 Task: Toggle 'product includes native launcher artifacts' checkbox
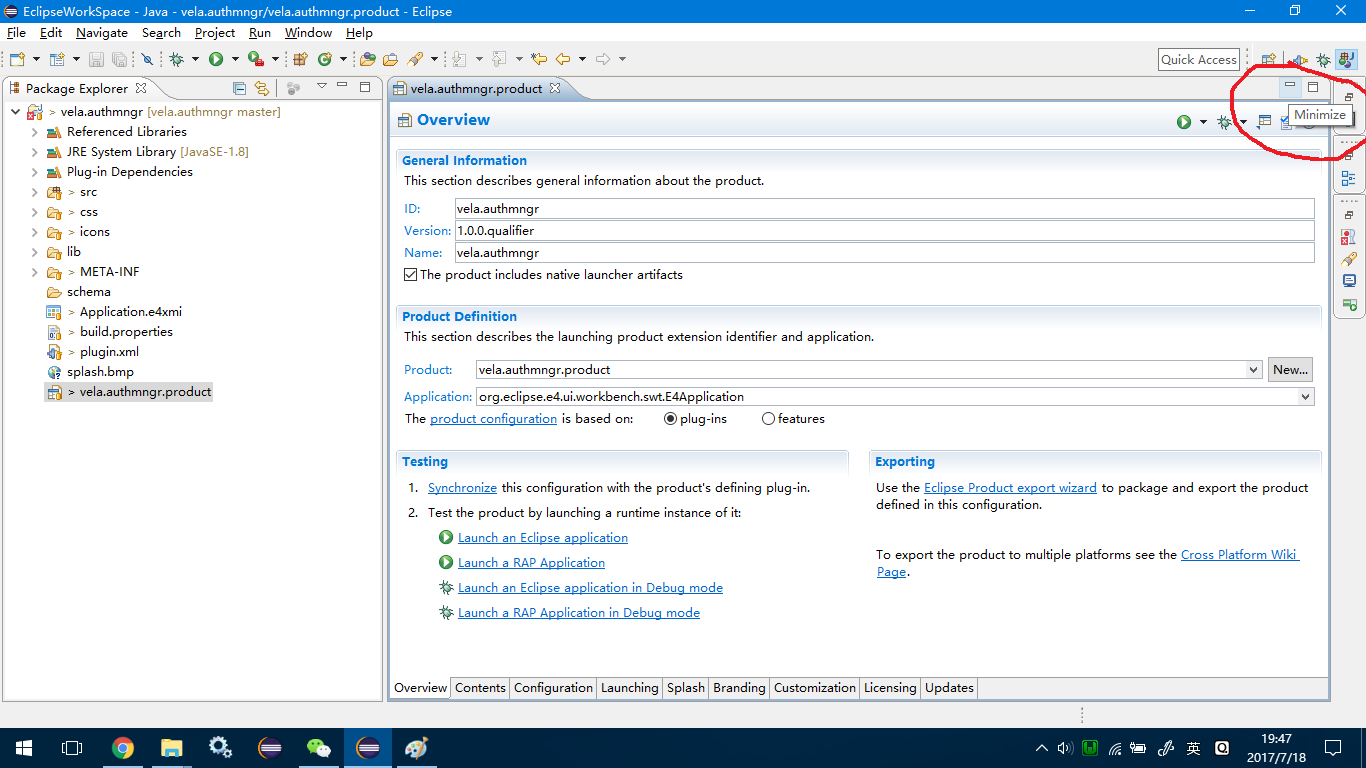coord(410,275)
